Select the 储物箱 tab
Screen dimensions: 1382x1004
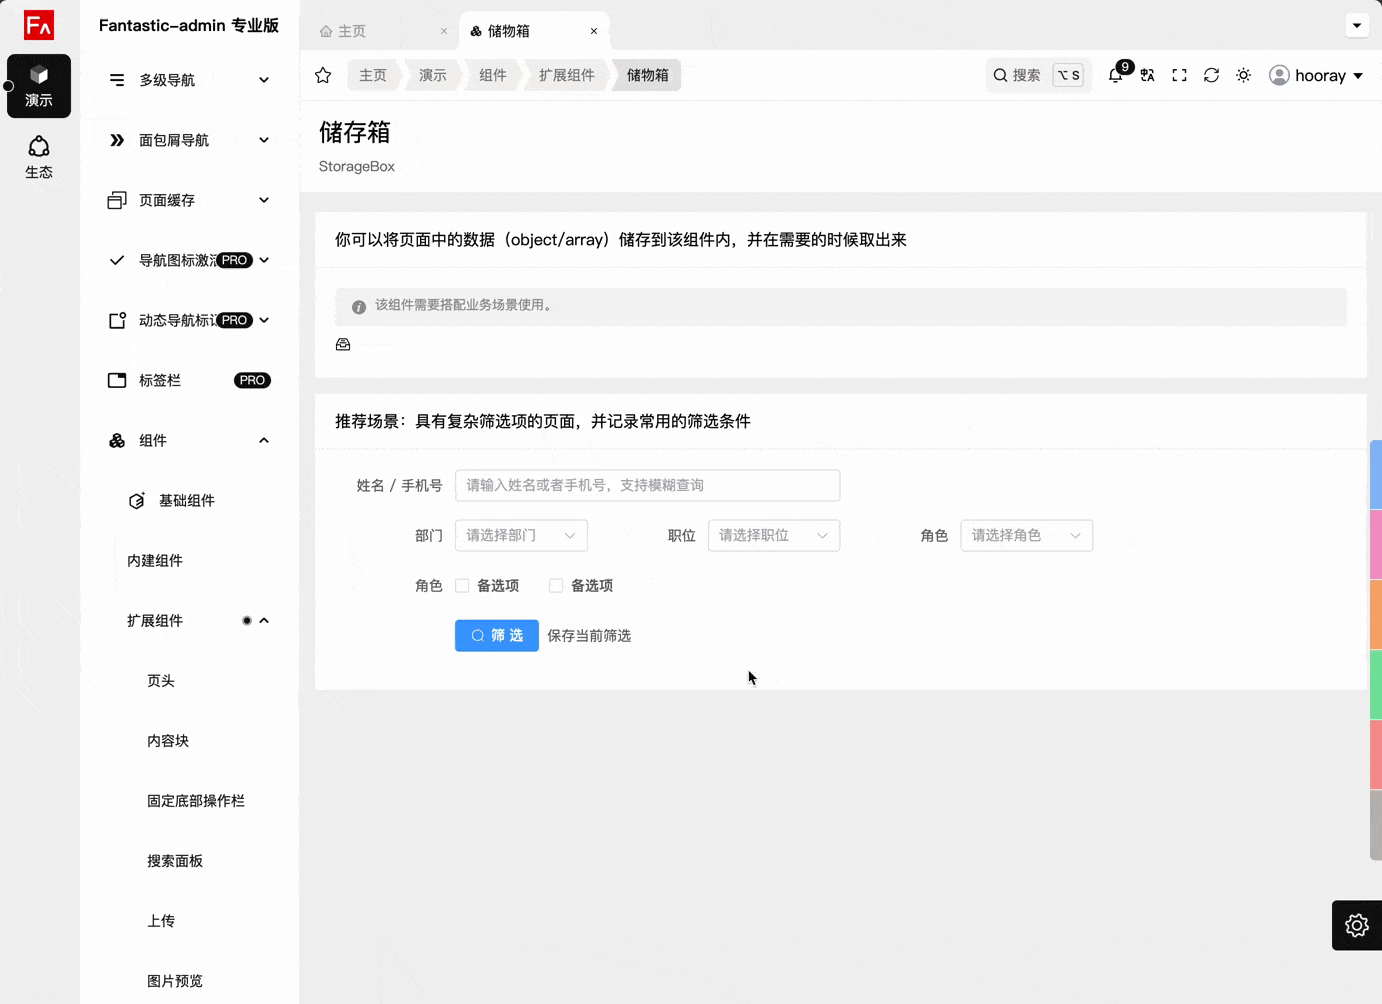[x=534, y=31]
